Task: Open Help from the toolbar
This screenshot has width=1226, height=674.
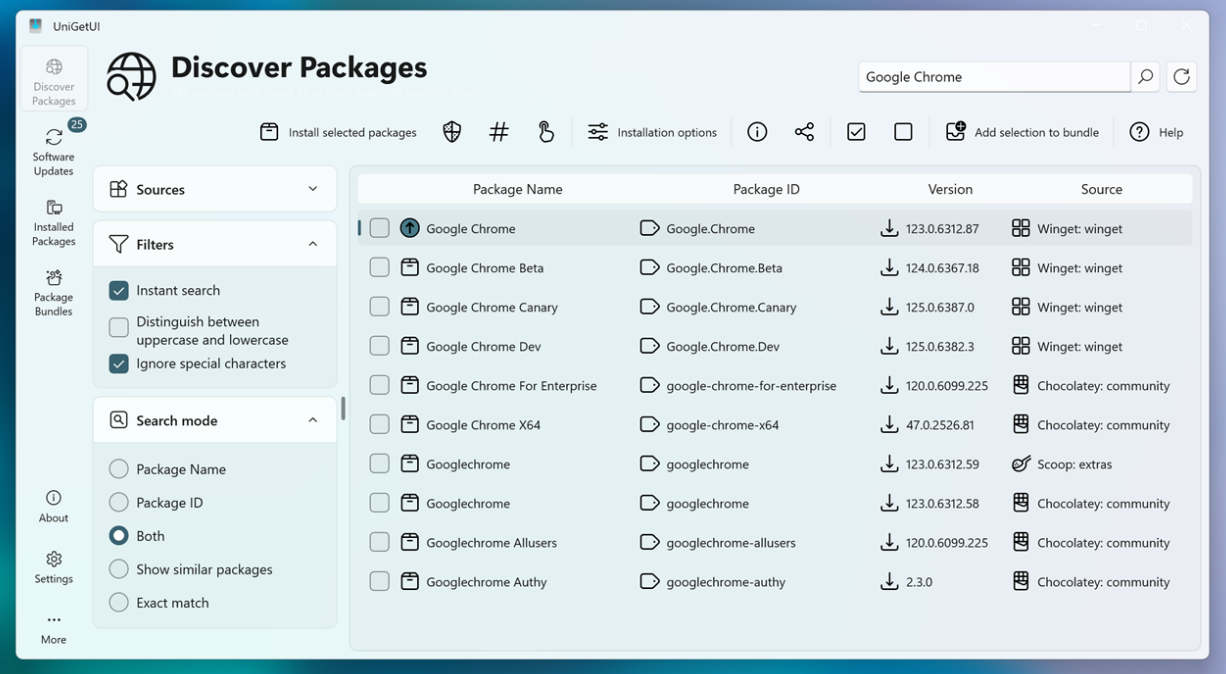Action: click(1156, 132)
